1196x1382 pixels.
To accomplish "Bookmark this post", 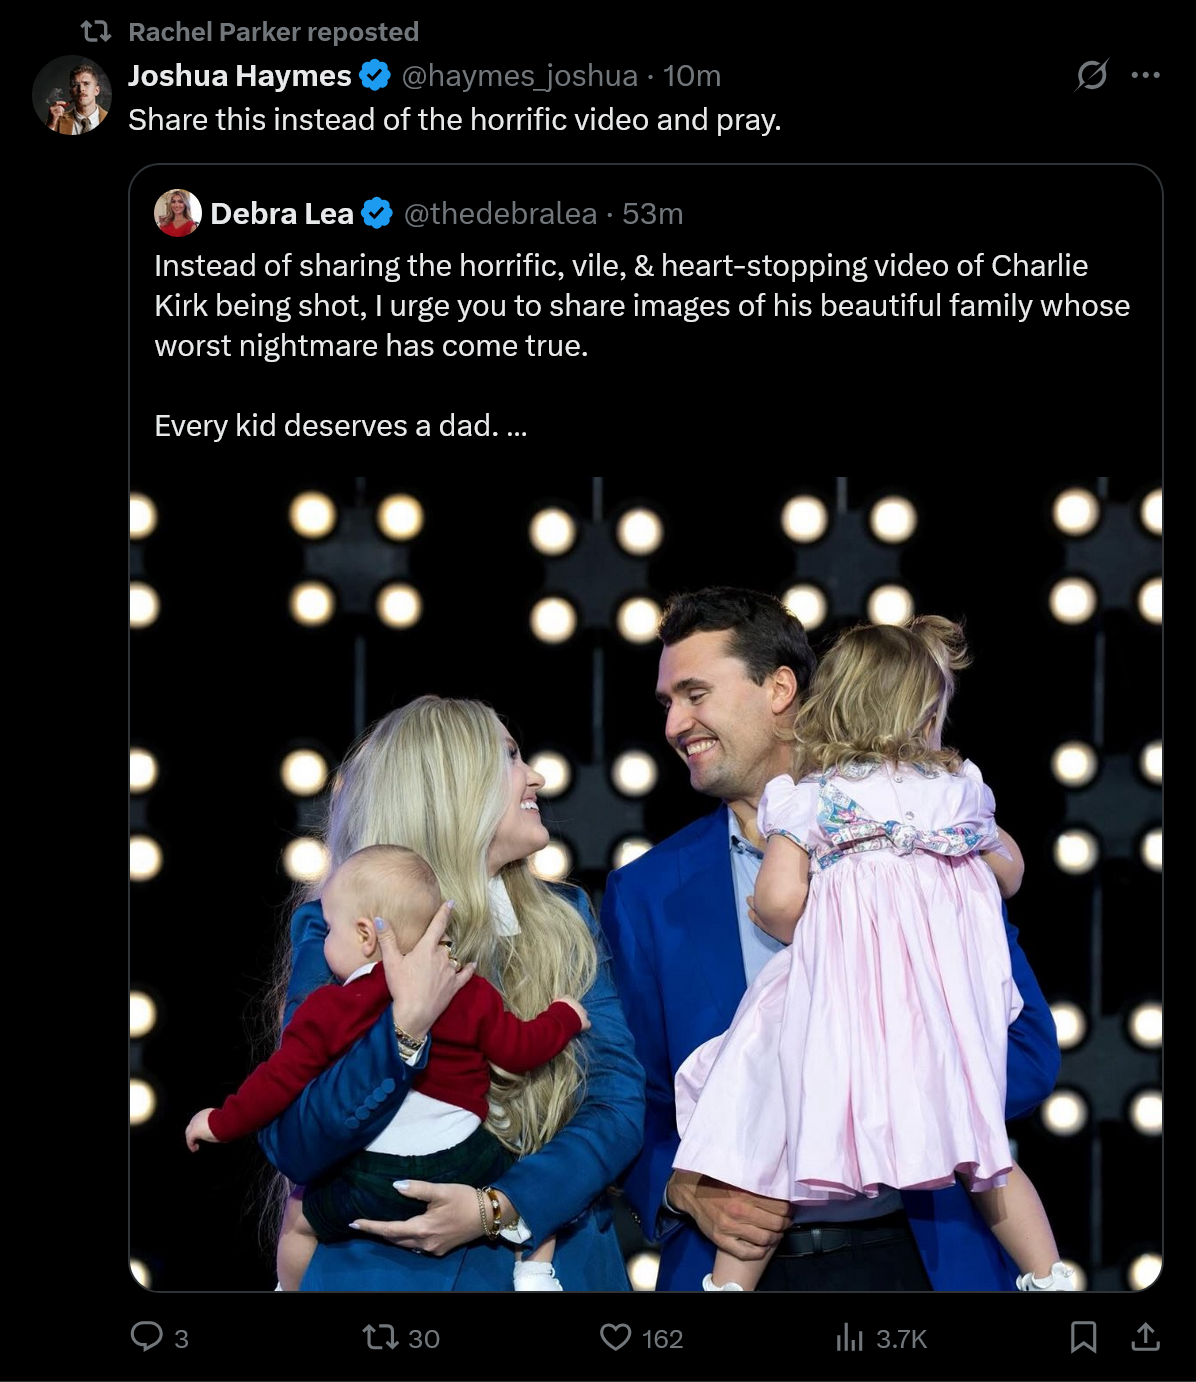I will click(1083, 1337).
